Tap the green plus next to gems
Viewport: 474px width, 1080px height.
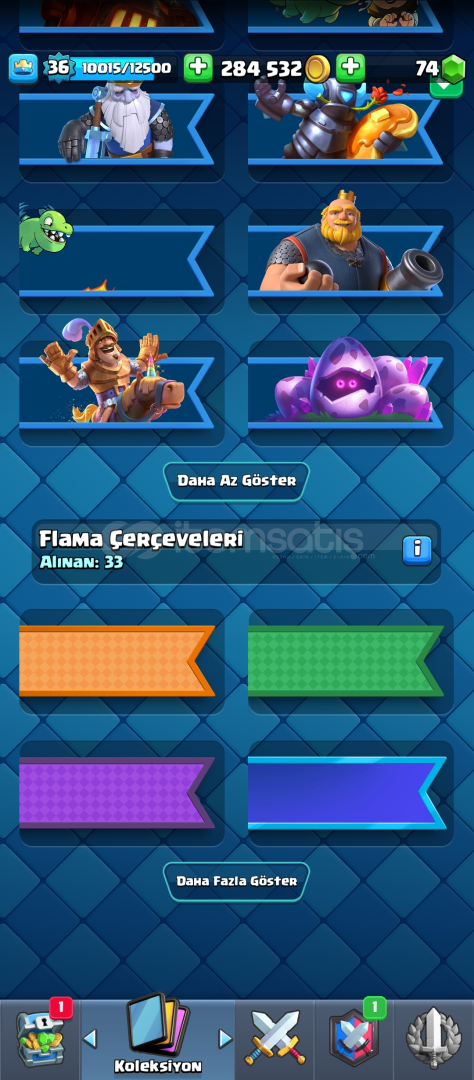pyautogui.click(x=350, y=68)
